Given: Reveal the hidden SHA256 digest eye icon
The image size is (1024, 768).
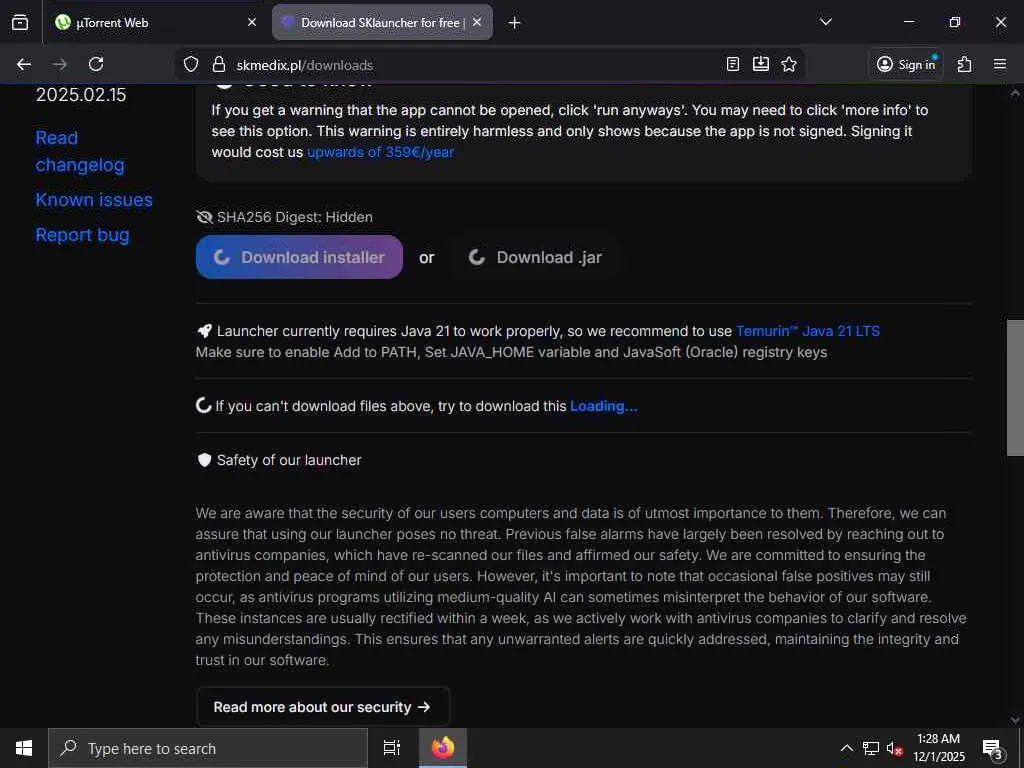Looking at the screenshot, I should (204, 217).
